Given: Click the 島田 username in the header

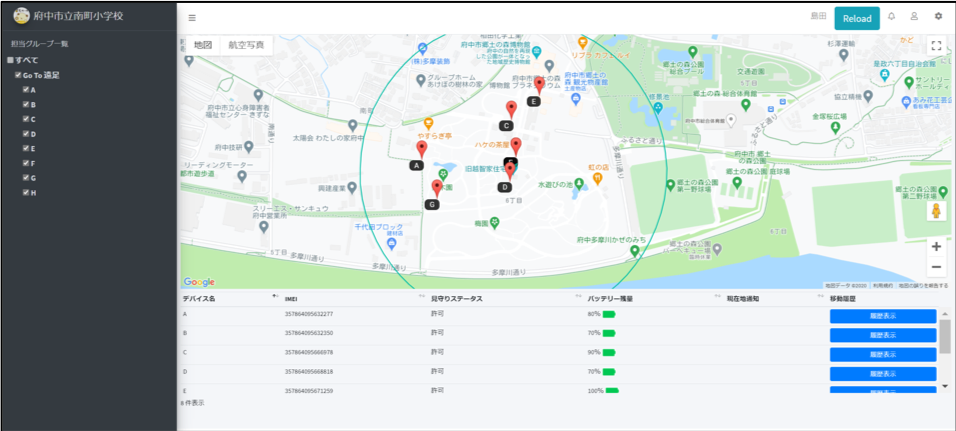Looking at the screenshot, I should tap(818, 17).
